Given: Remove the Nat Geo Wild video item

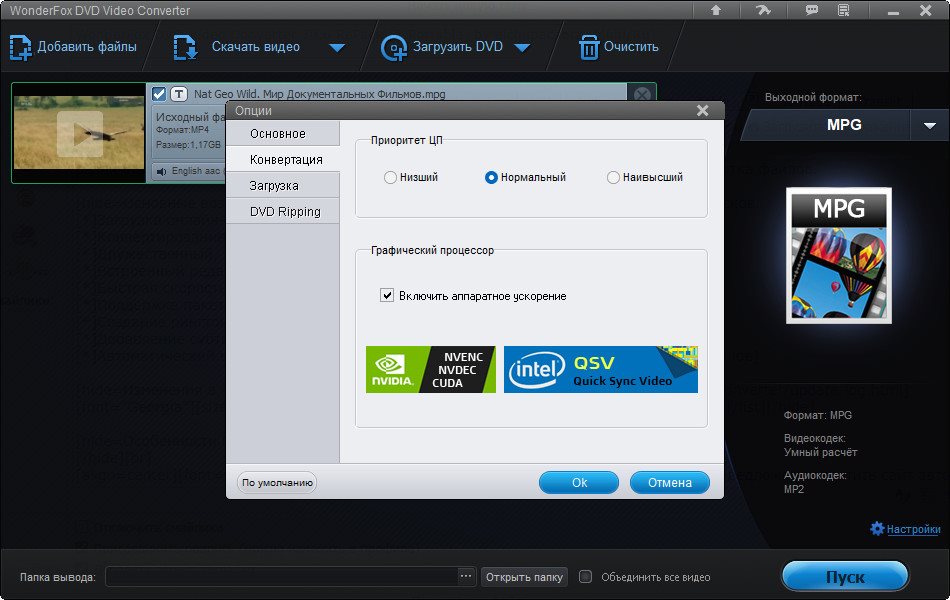Looking at the screenshot, I should click(642, 95).
